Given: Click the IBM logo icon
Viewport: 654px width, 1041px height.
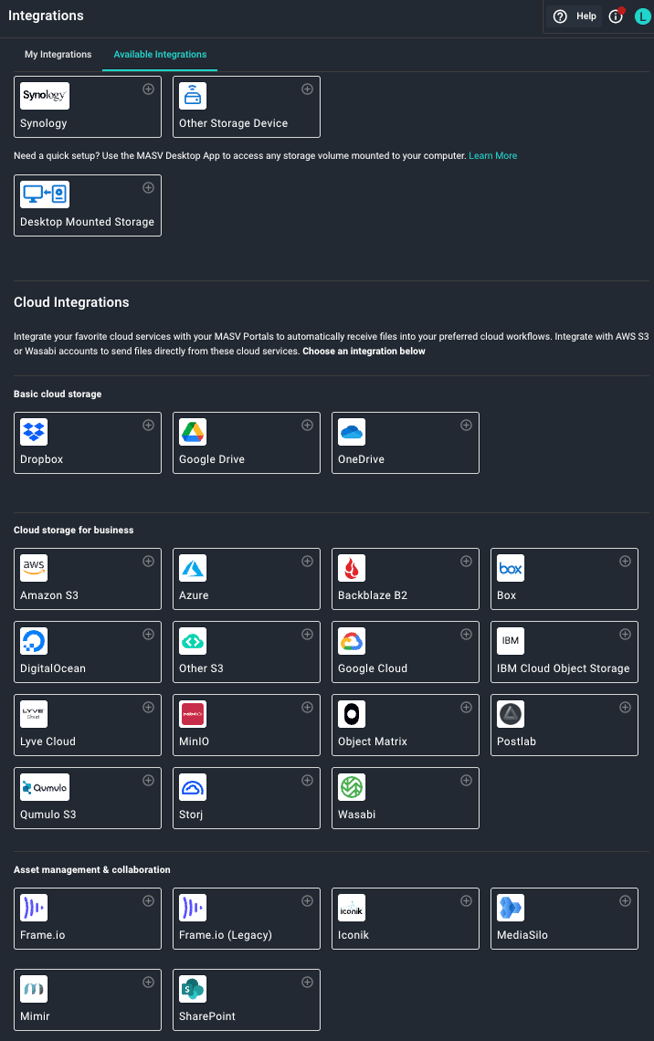Looking at the screenshot, I should pyautogui.click(x=511, y=641).
